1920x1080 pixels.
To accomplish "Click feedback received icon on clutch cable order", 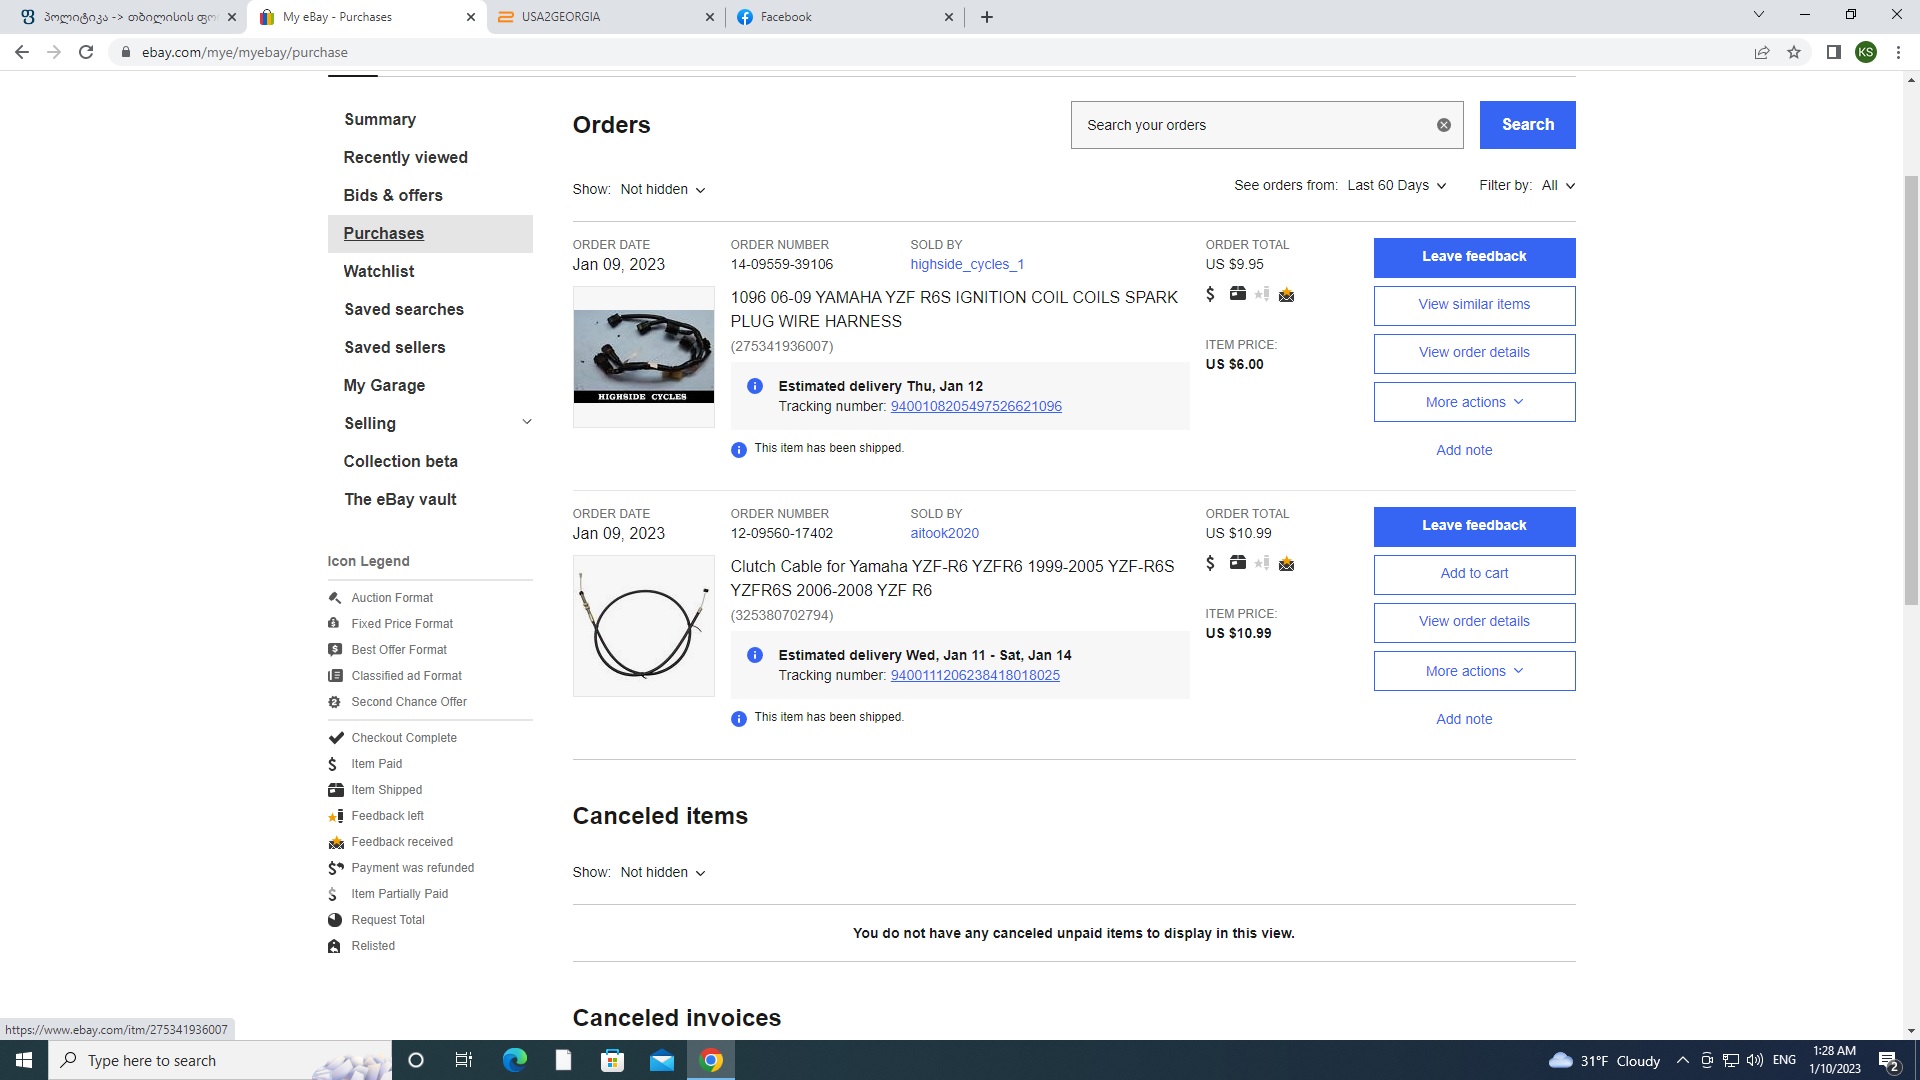I will pyautogui.click(x=1286, y=564).
